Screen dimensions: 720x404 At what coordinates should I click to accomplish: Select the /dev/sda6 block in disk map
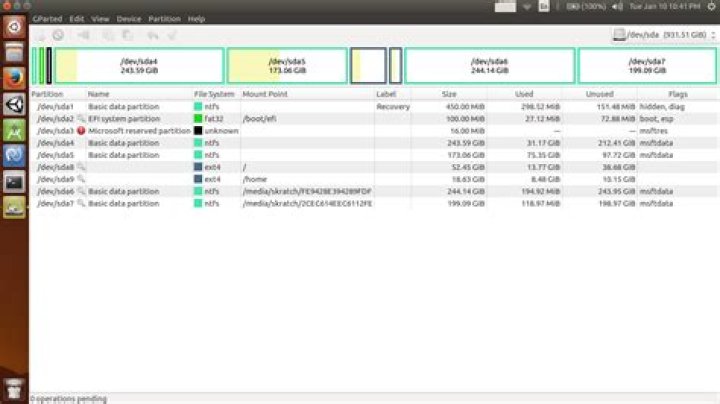pos(489,66)
